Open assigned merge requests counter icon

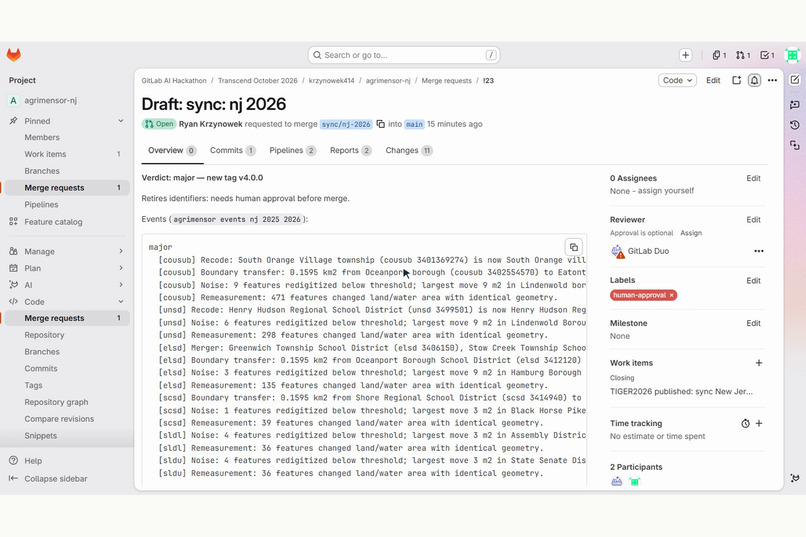pos(743,55)
